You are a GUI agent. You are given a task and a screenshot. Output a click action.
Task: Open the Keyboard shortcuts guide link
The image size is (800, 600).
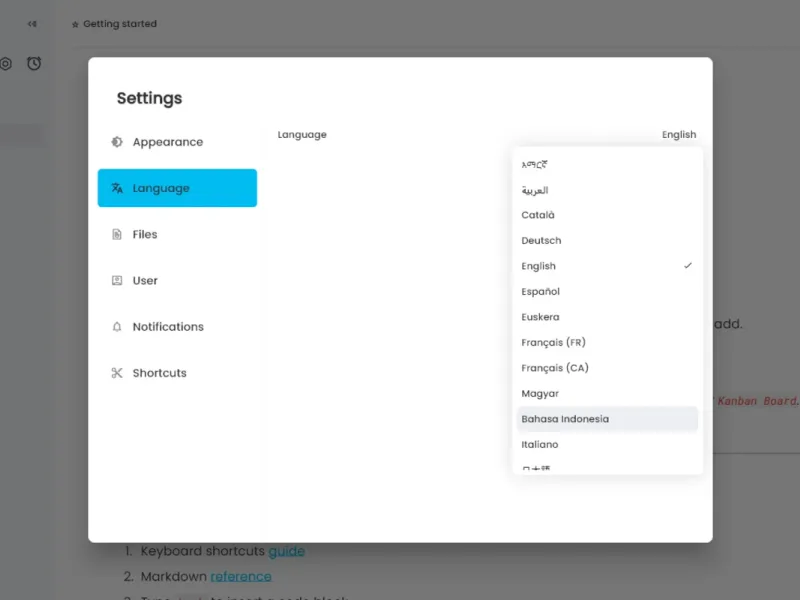coord(286,551)
